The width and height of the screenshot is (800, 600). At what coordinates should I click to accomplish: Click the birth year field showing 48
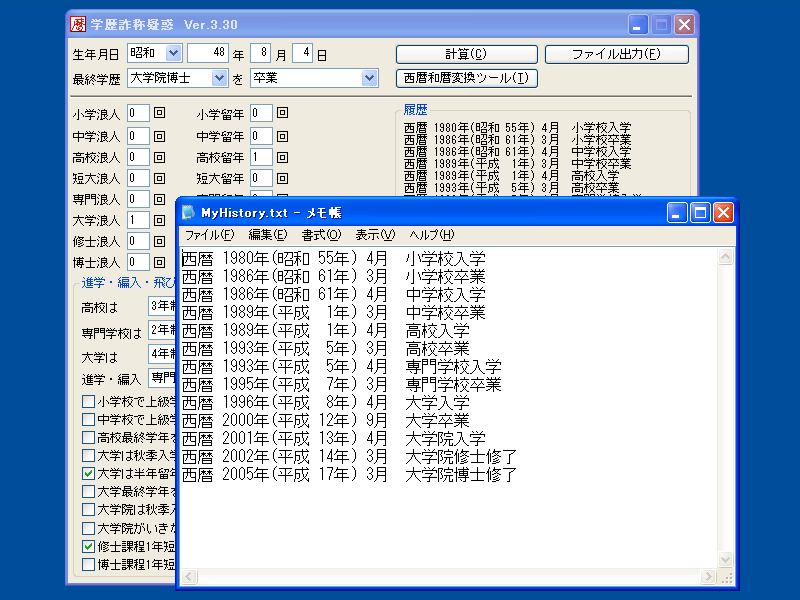tap(207, 53)
